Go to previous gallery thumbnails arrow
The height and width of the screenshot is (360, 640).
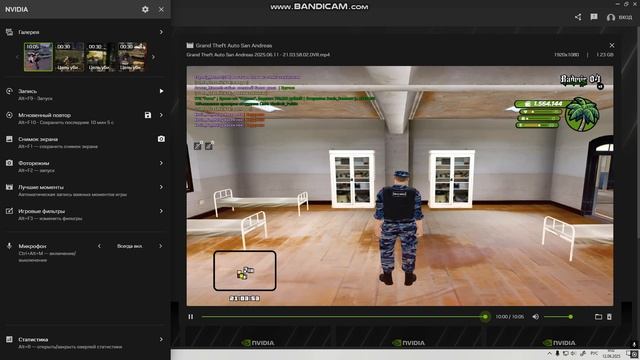pos(17,57)
